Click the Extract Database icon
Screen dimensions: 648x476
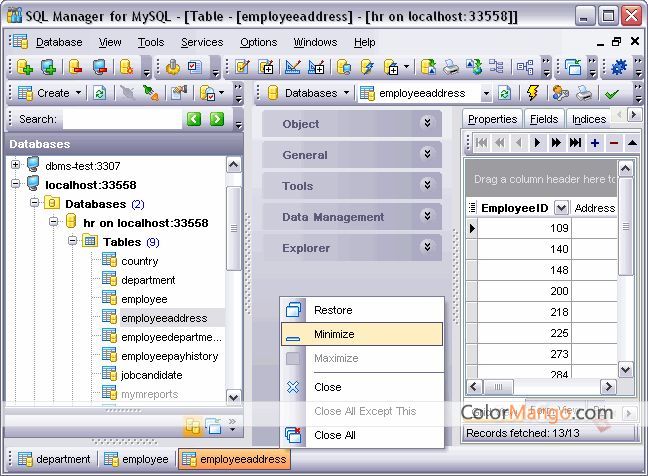click(428, 67)
